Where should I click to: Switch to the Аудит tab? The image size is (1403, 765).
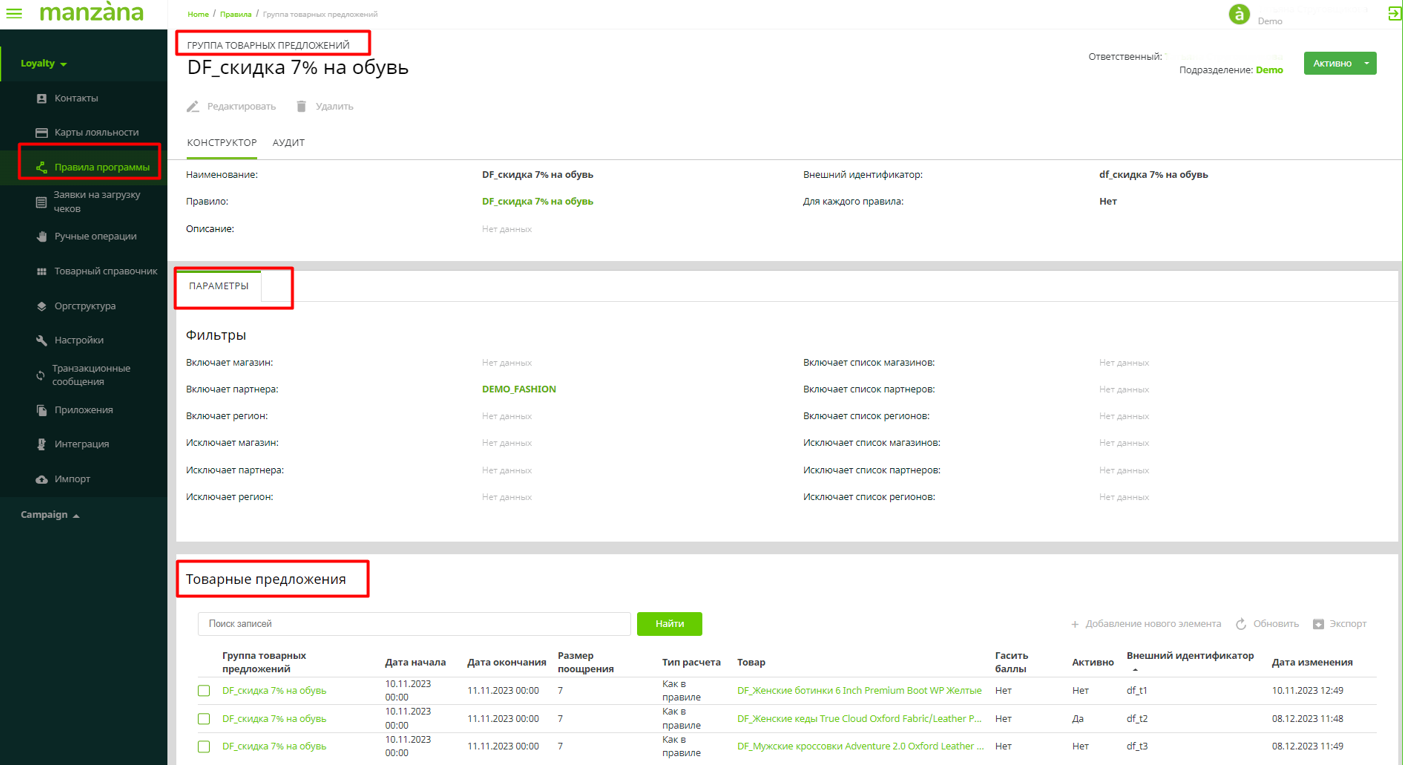pos(288,143)
